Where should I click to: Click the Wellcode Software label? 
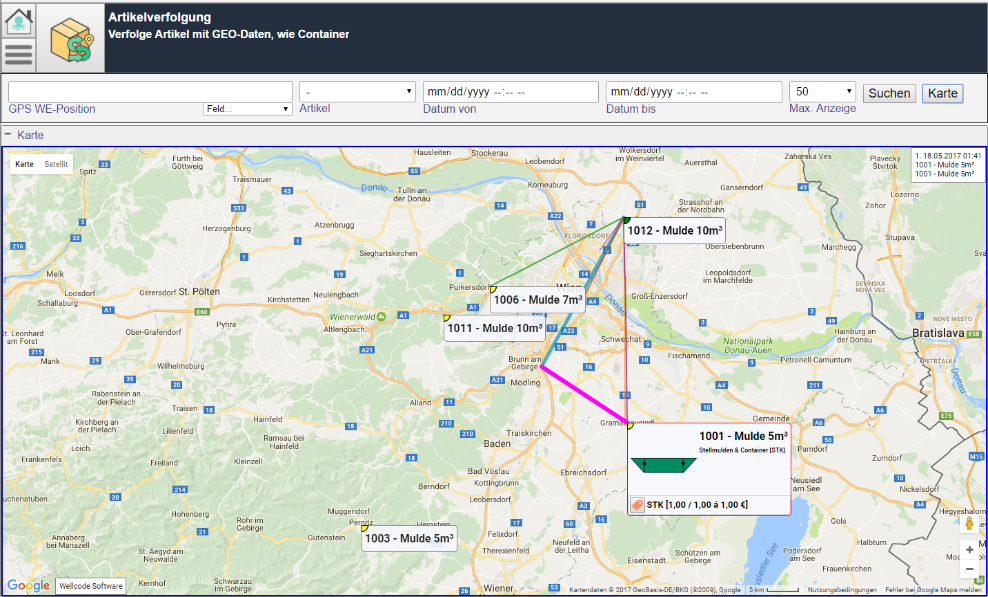(91, 586)
